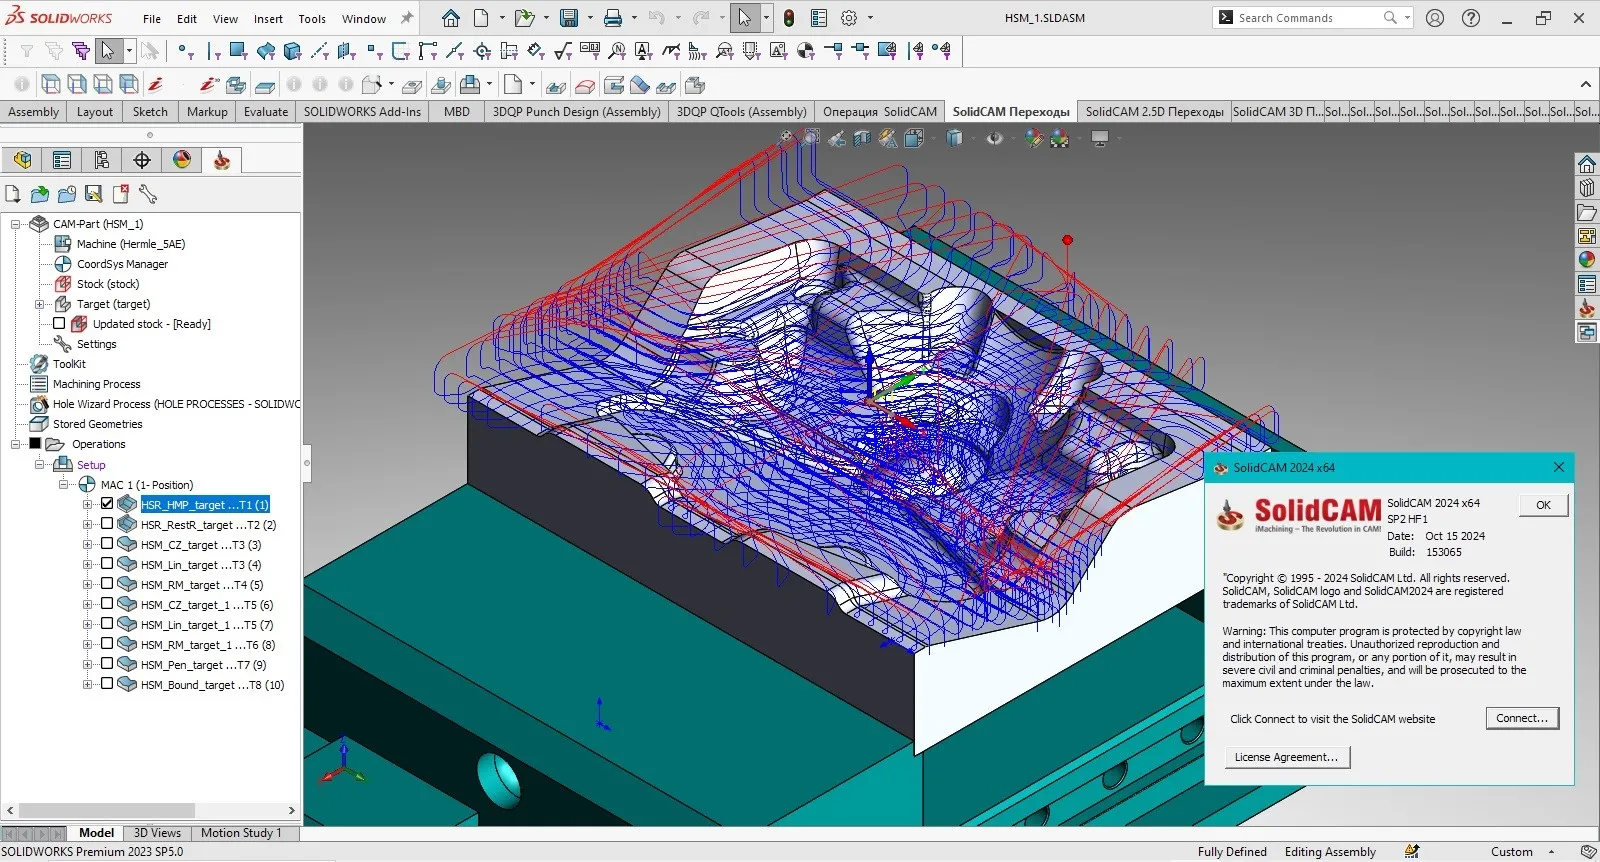Check HSM_CZ_target T3 (3) checkbox
This screenshot has height=862, width=1600.
107,544
